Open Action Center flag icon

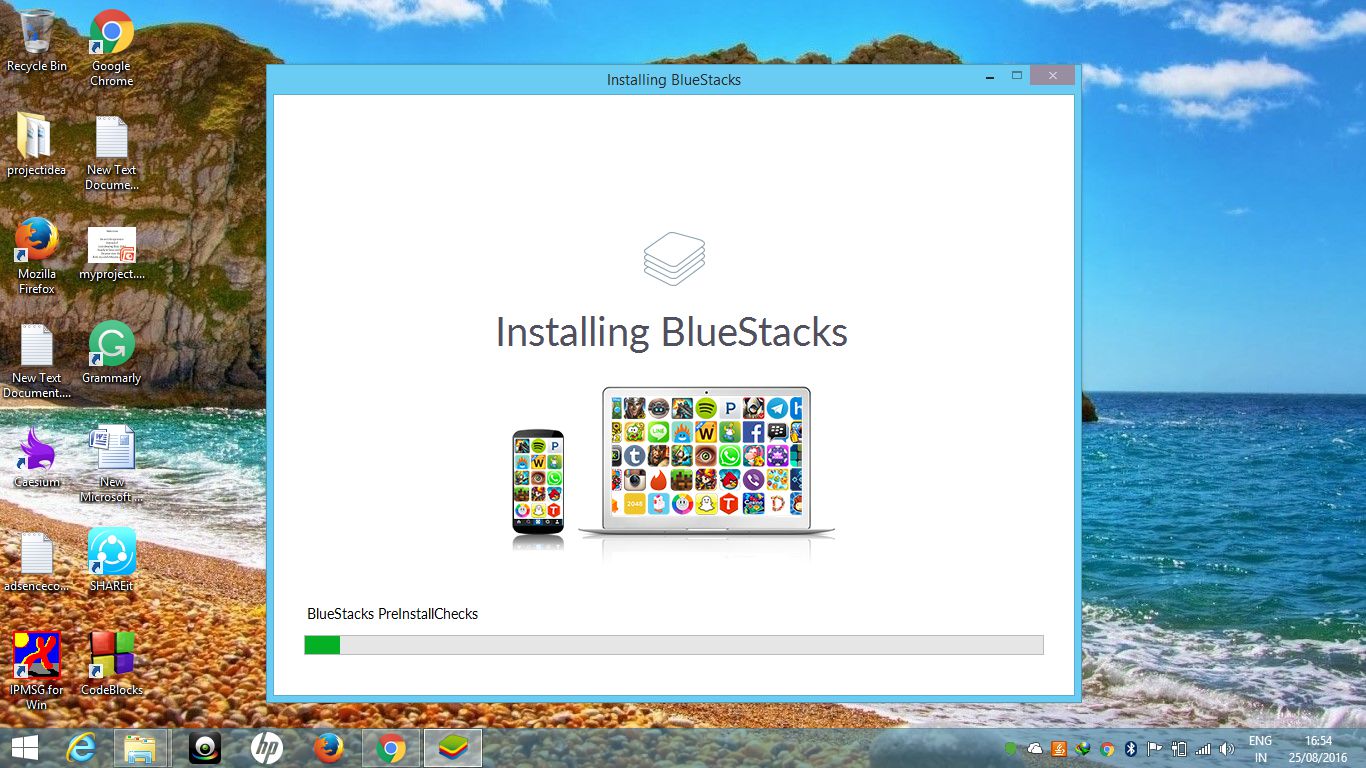click(1155, 748)
